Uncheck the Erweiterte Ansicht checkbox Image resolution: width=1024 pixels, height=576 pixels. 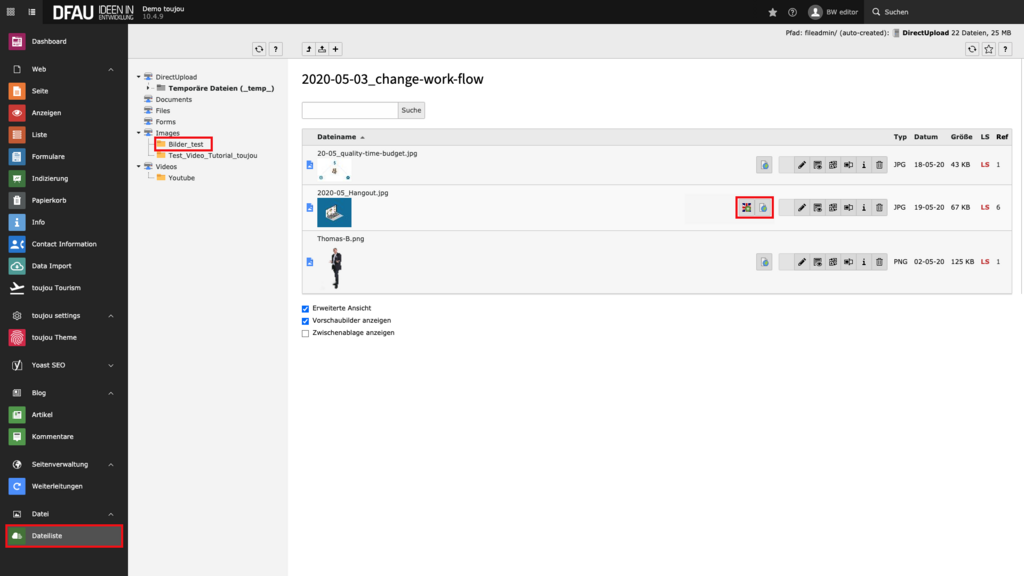(306, 308)
